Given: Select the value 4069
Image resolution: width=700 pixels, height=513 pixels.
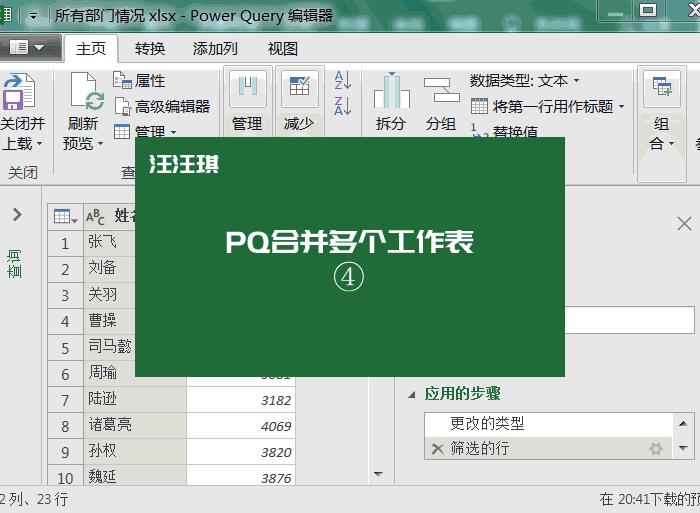Looking at the screenshot, I should pyautogui.click(x=241, y=425).
